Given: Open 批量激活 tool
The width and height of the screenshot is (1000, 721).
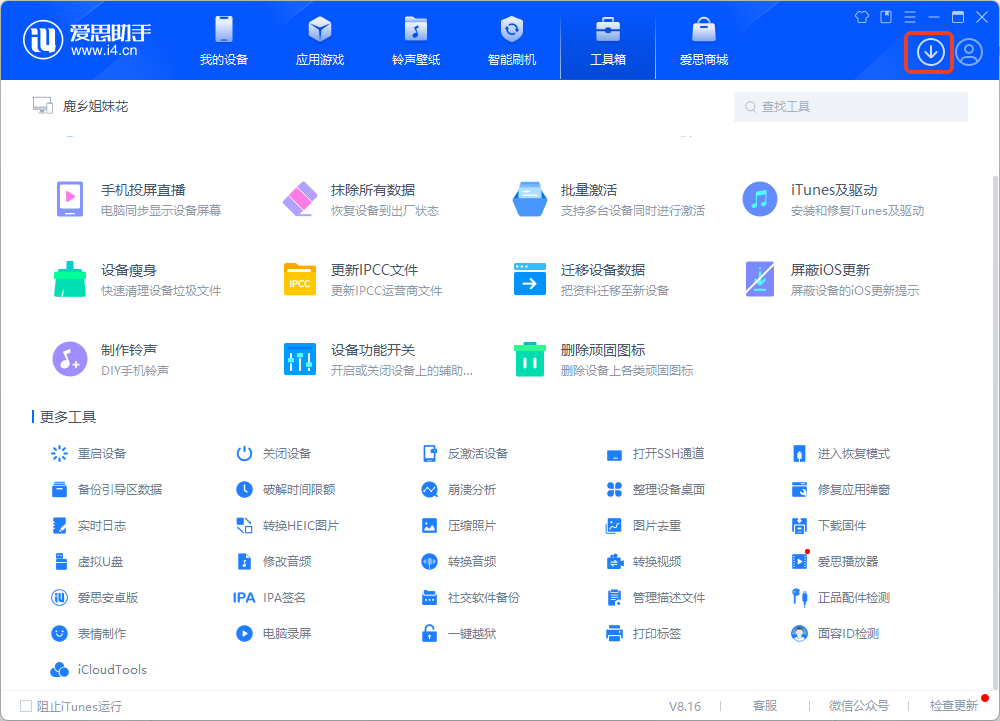Looking at the screenshot, I should coord(608,200).
